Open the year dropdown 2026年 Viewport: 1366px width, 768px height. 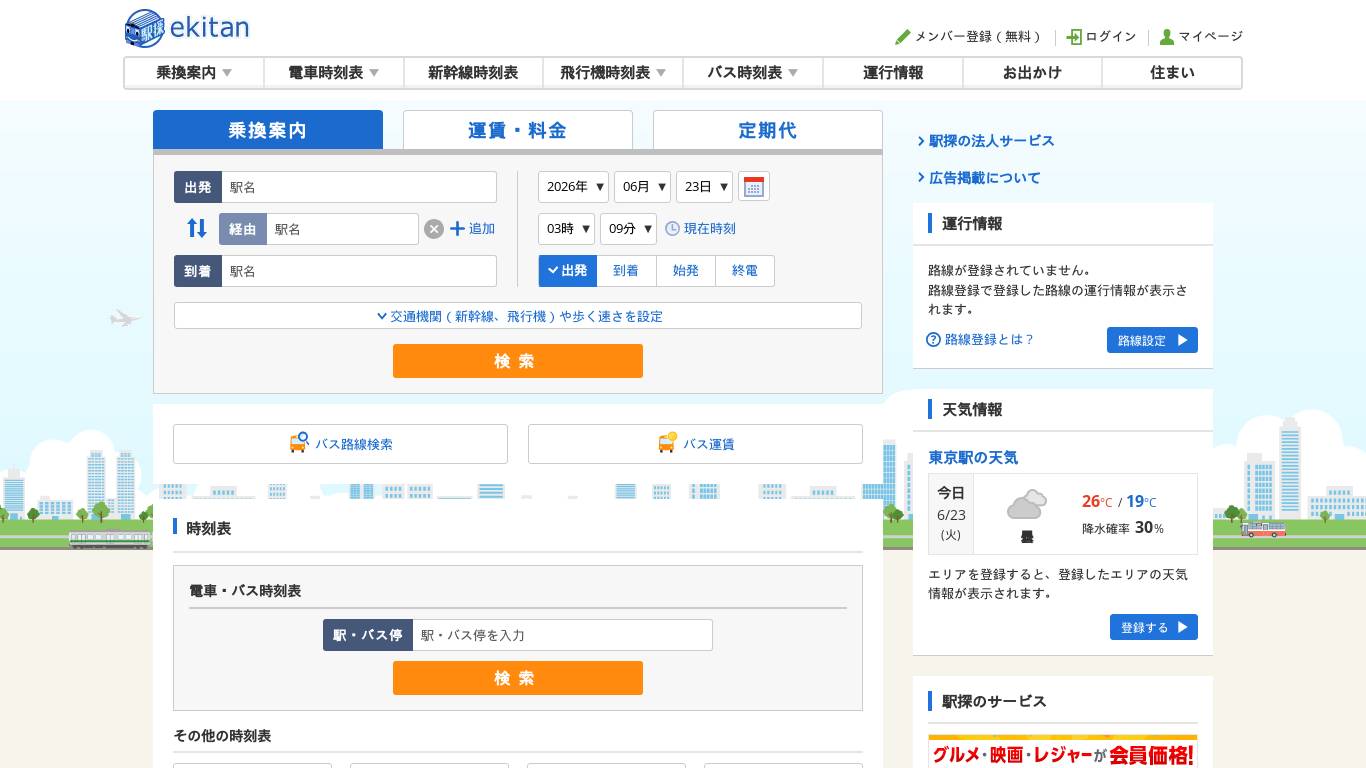click(573, 187)
